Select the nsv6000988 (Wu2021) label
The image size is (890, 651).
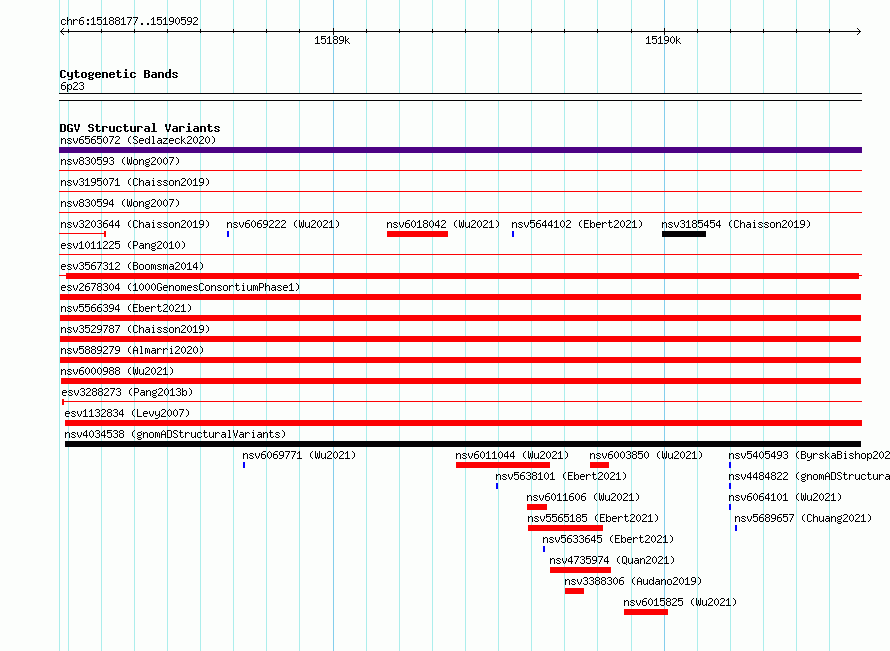click(117, 371)
